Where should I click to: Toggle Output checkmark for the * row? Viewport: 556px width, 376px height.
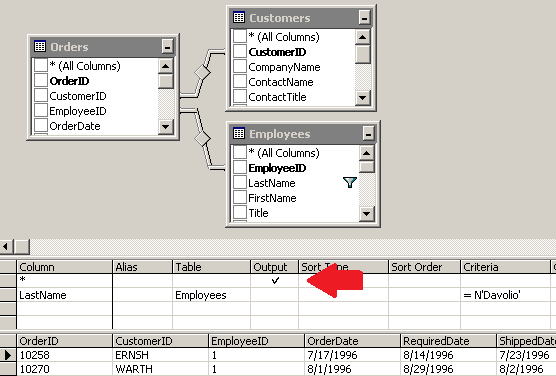pyautogui.click(x=275, y=280)
